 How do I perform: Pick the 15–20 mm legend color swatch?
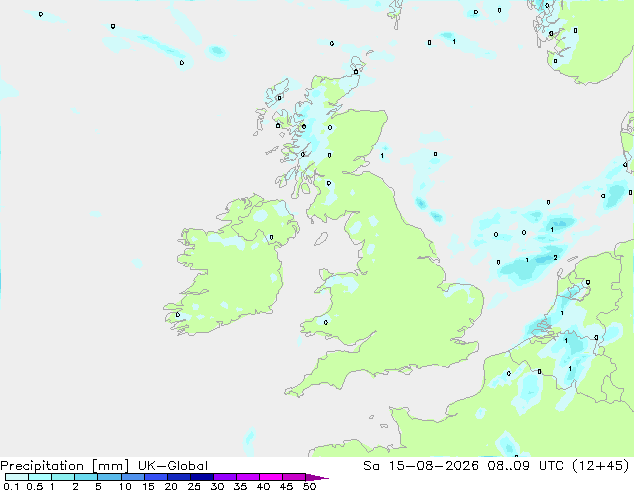(x=155, y=477)
